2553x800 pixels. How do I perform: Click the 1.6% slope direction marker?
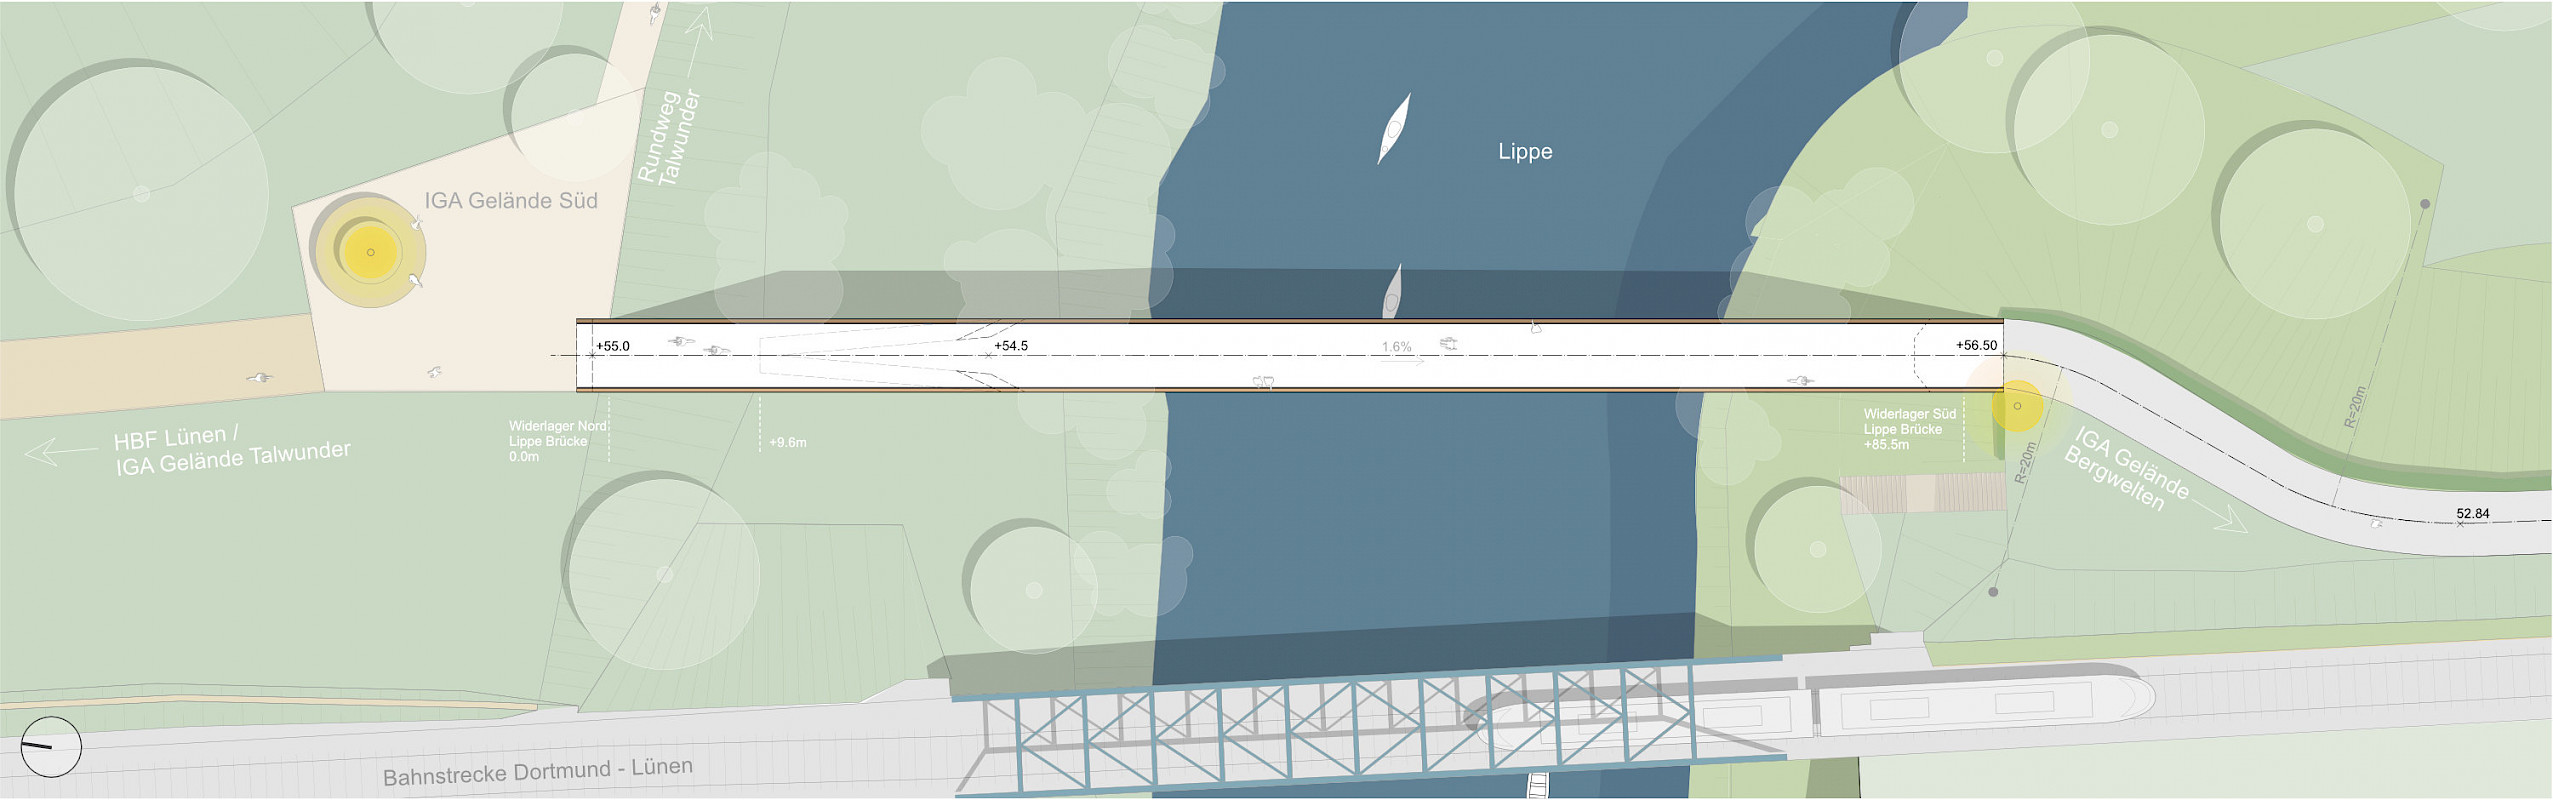coord(1398,352)
